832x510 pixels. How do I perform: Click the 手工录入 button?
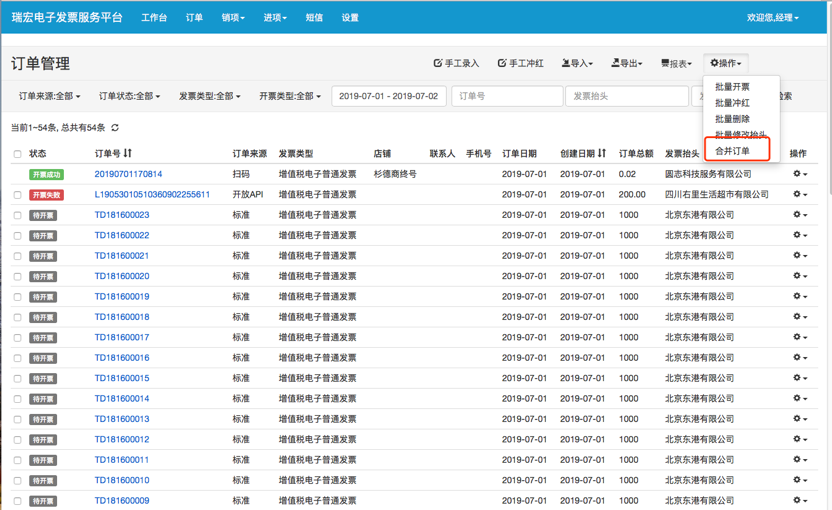[x=456, y=63]
